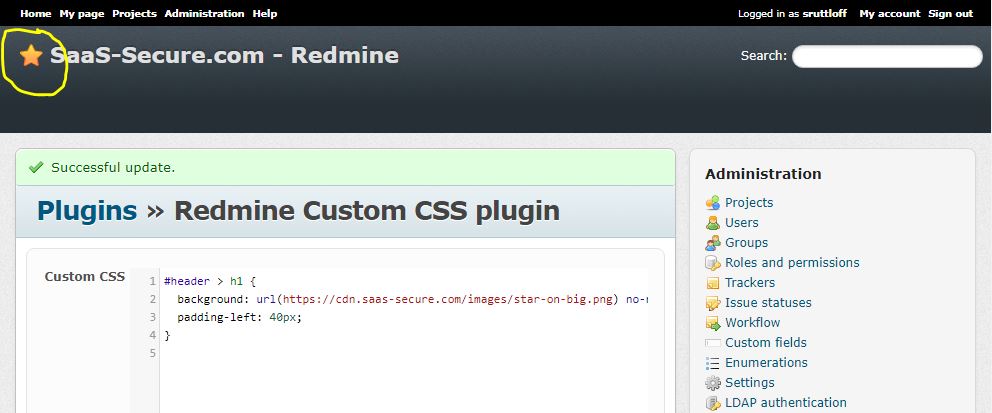Open Custom fields link
Screen dimensions: 992x413
click(766, 343)
